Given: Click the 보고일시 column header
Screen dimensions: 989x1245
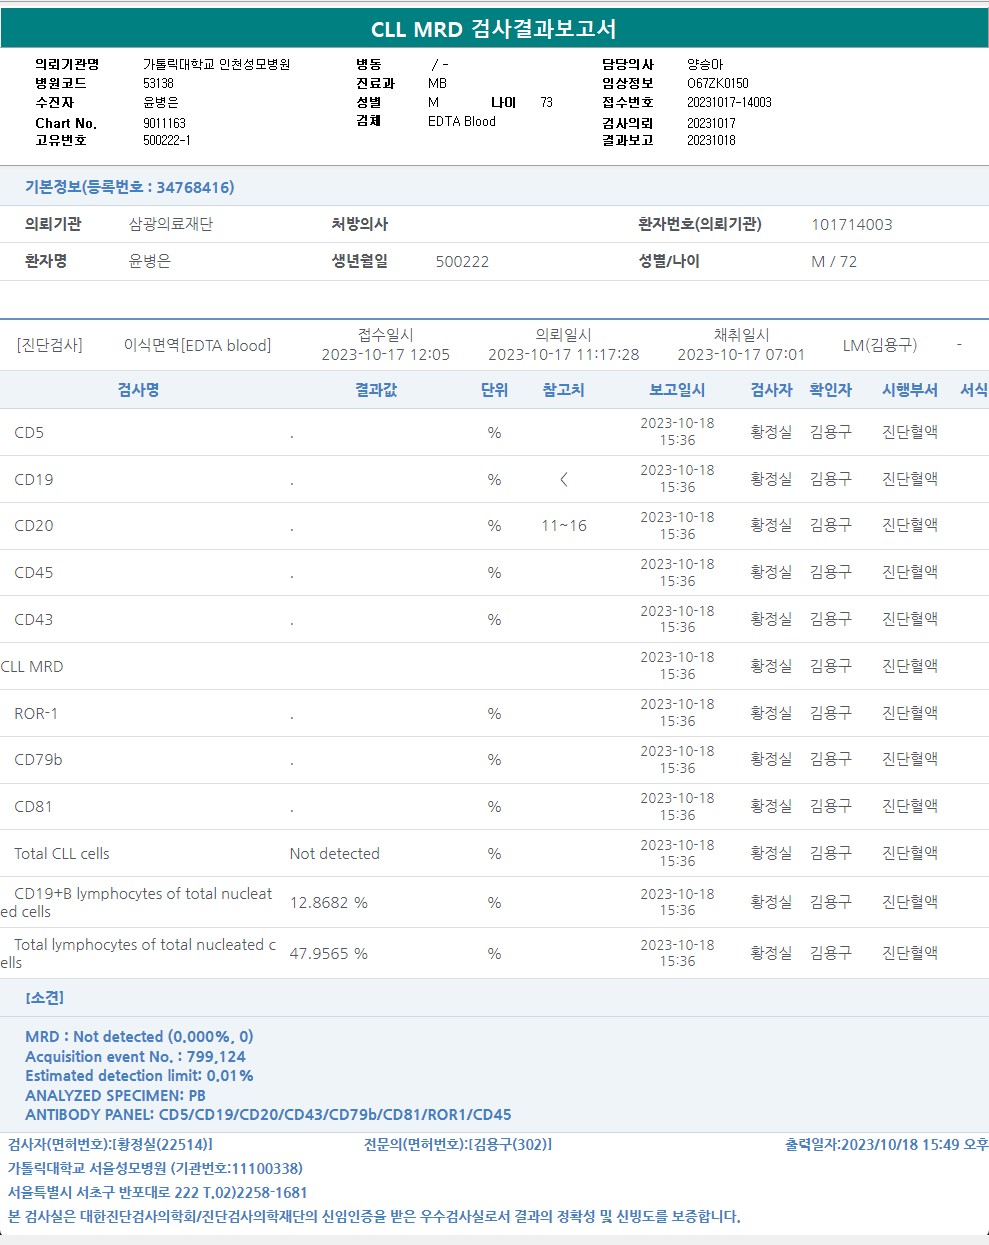Looking at the screenshot, I should coord(677,390).
